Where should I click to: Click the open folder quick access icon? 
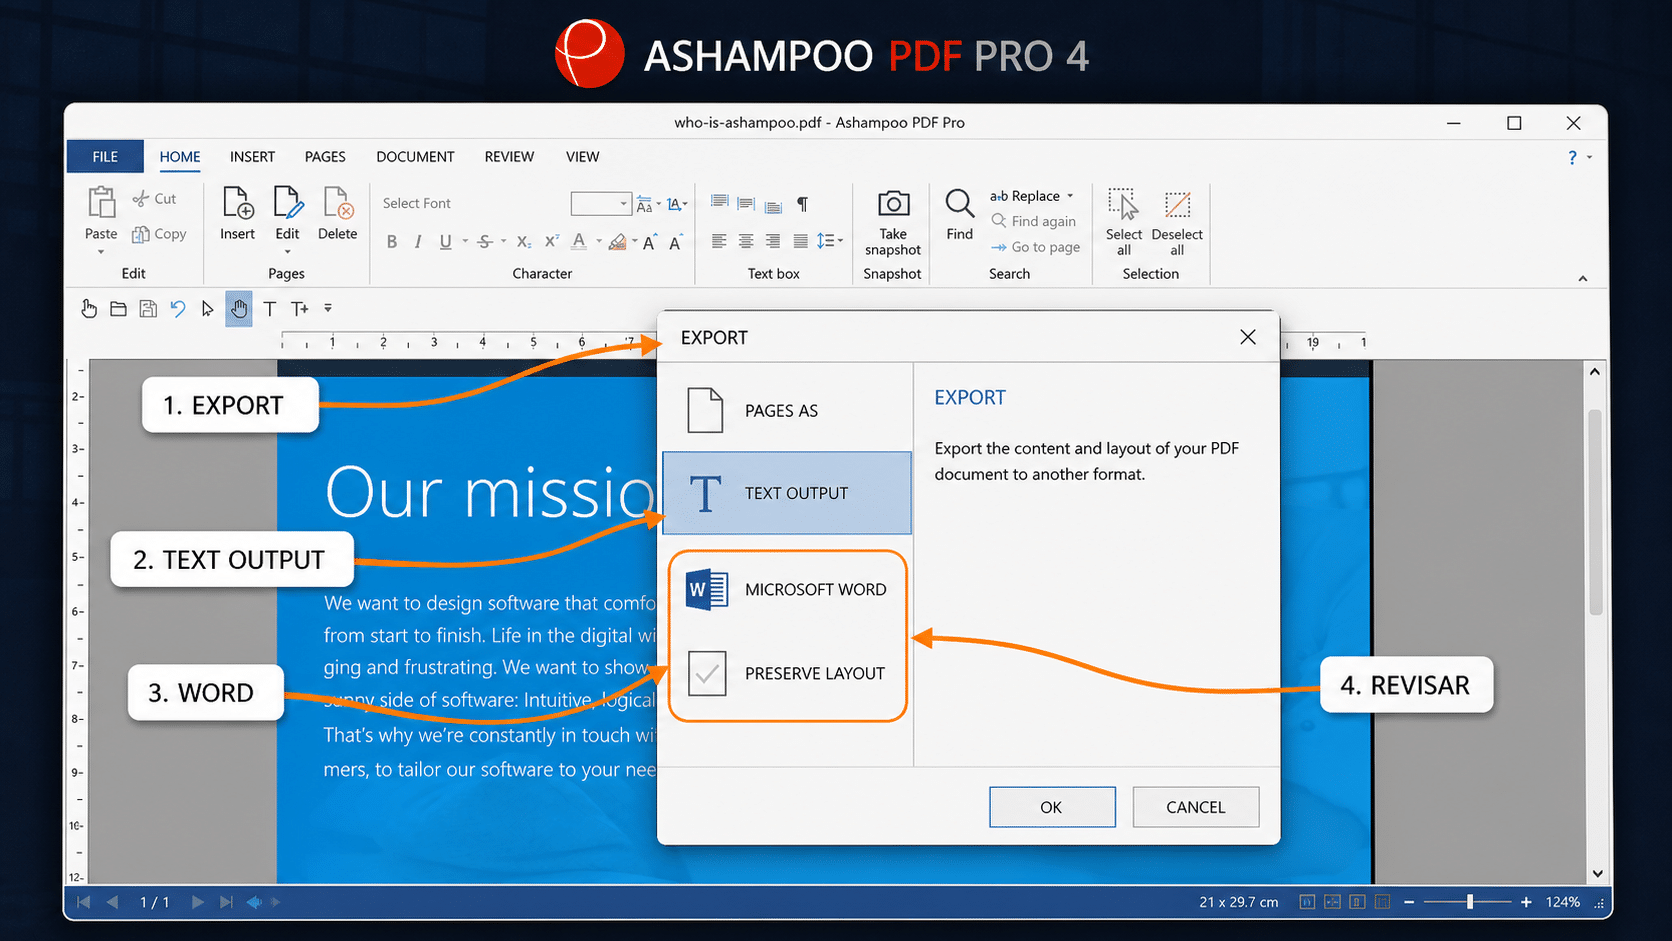118,309
